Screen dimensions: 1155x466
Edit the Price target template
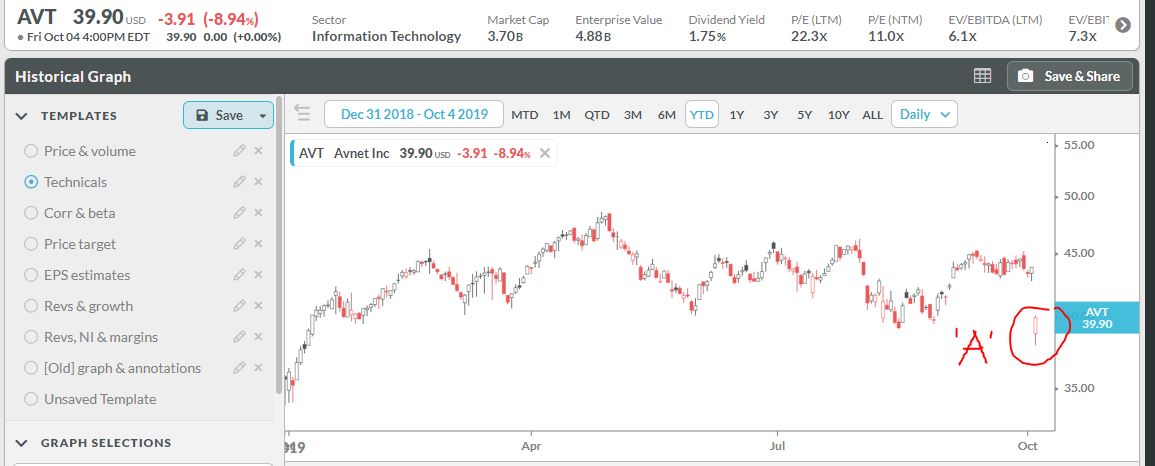239,244
